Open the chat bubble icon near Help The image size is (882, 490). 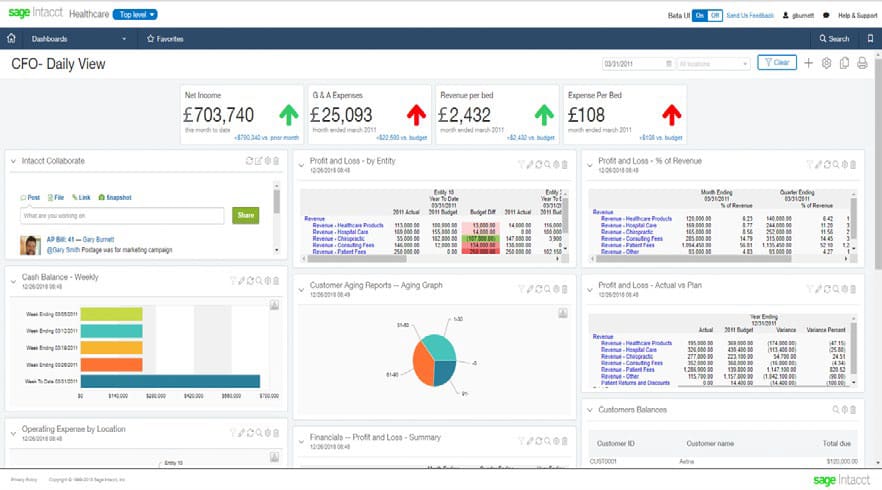(826, 15)
